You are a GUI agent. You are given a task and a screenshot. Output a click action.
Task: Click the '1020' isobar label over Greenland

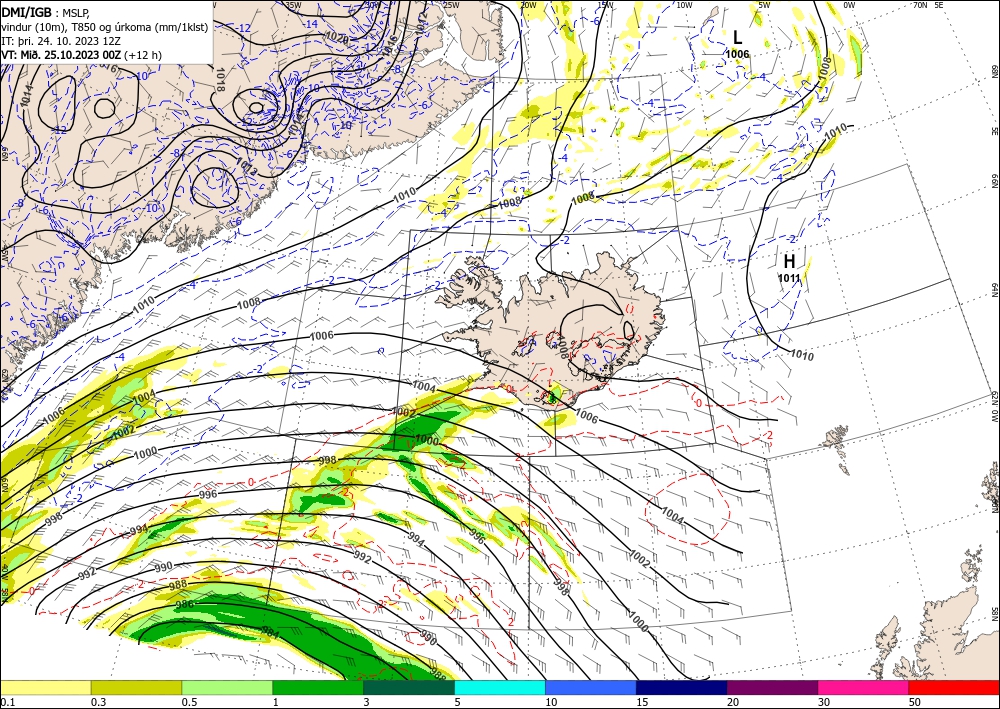[337, 37]
